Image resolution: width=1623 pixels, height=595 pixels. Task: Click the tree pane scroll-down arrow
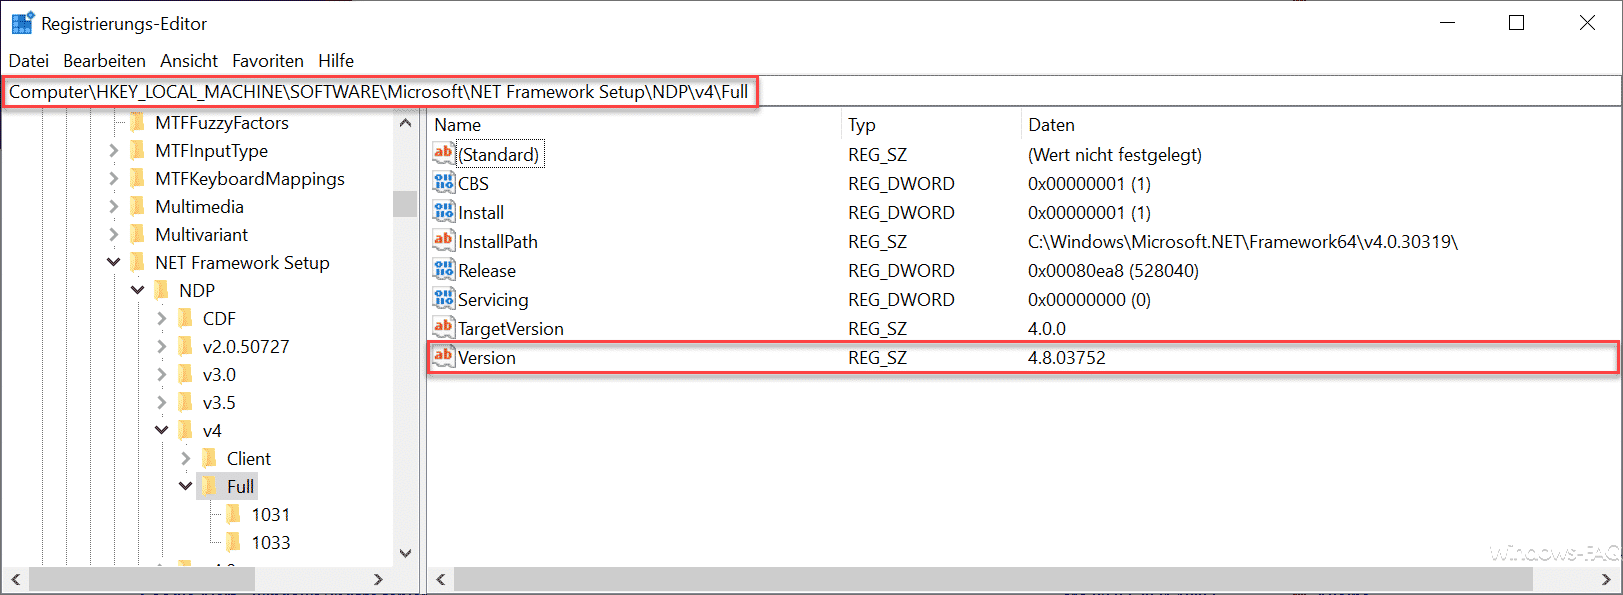pos(405,553)
